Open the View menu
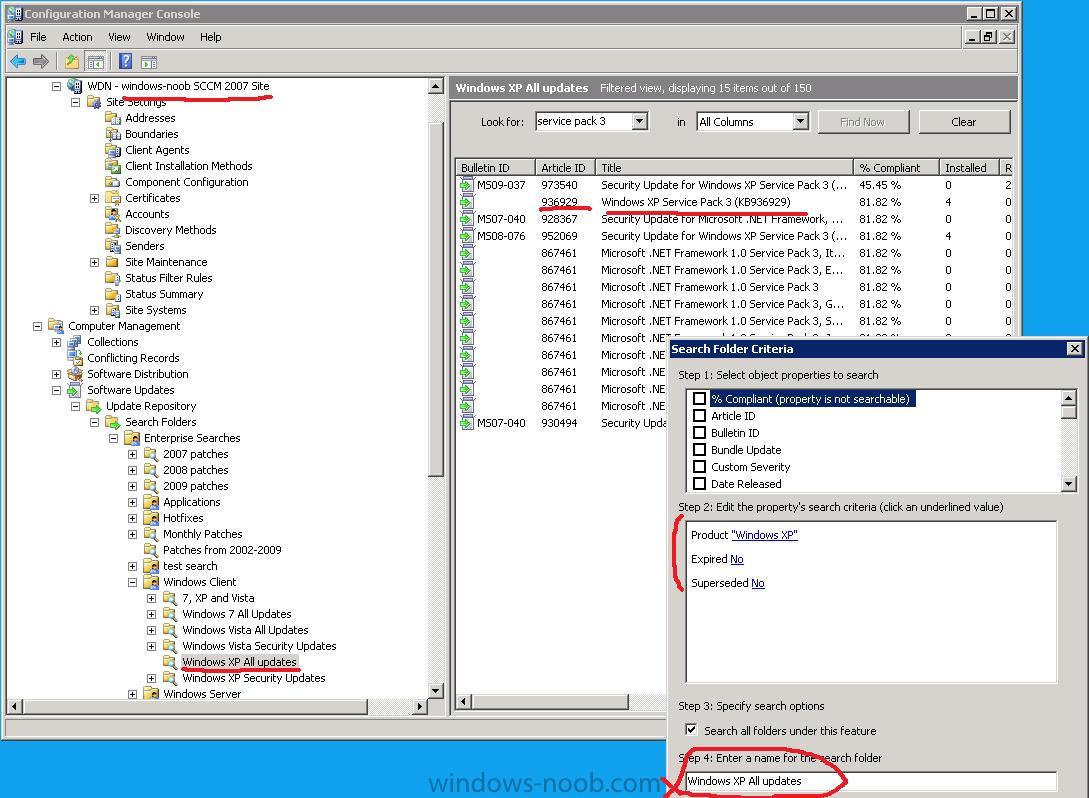This screenshot has height=798, width=1089. 119,37
